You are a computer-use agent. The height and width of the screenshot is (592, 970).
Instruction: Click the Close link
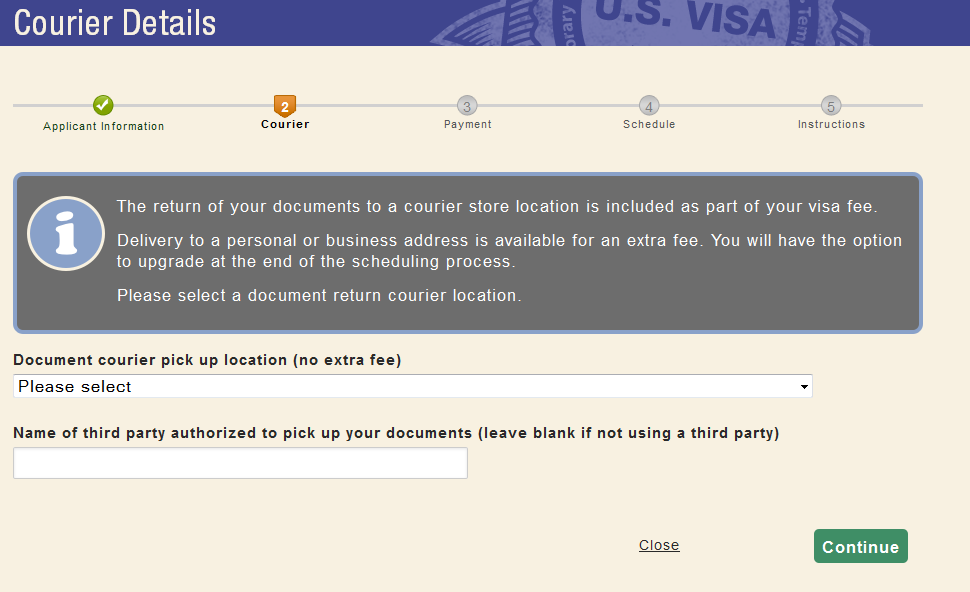659,545
